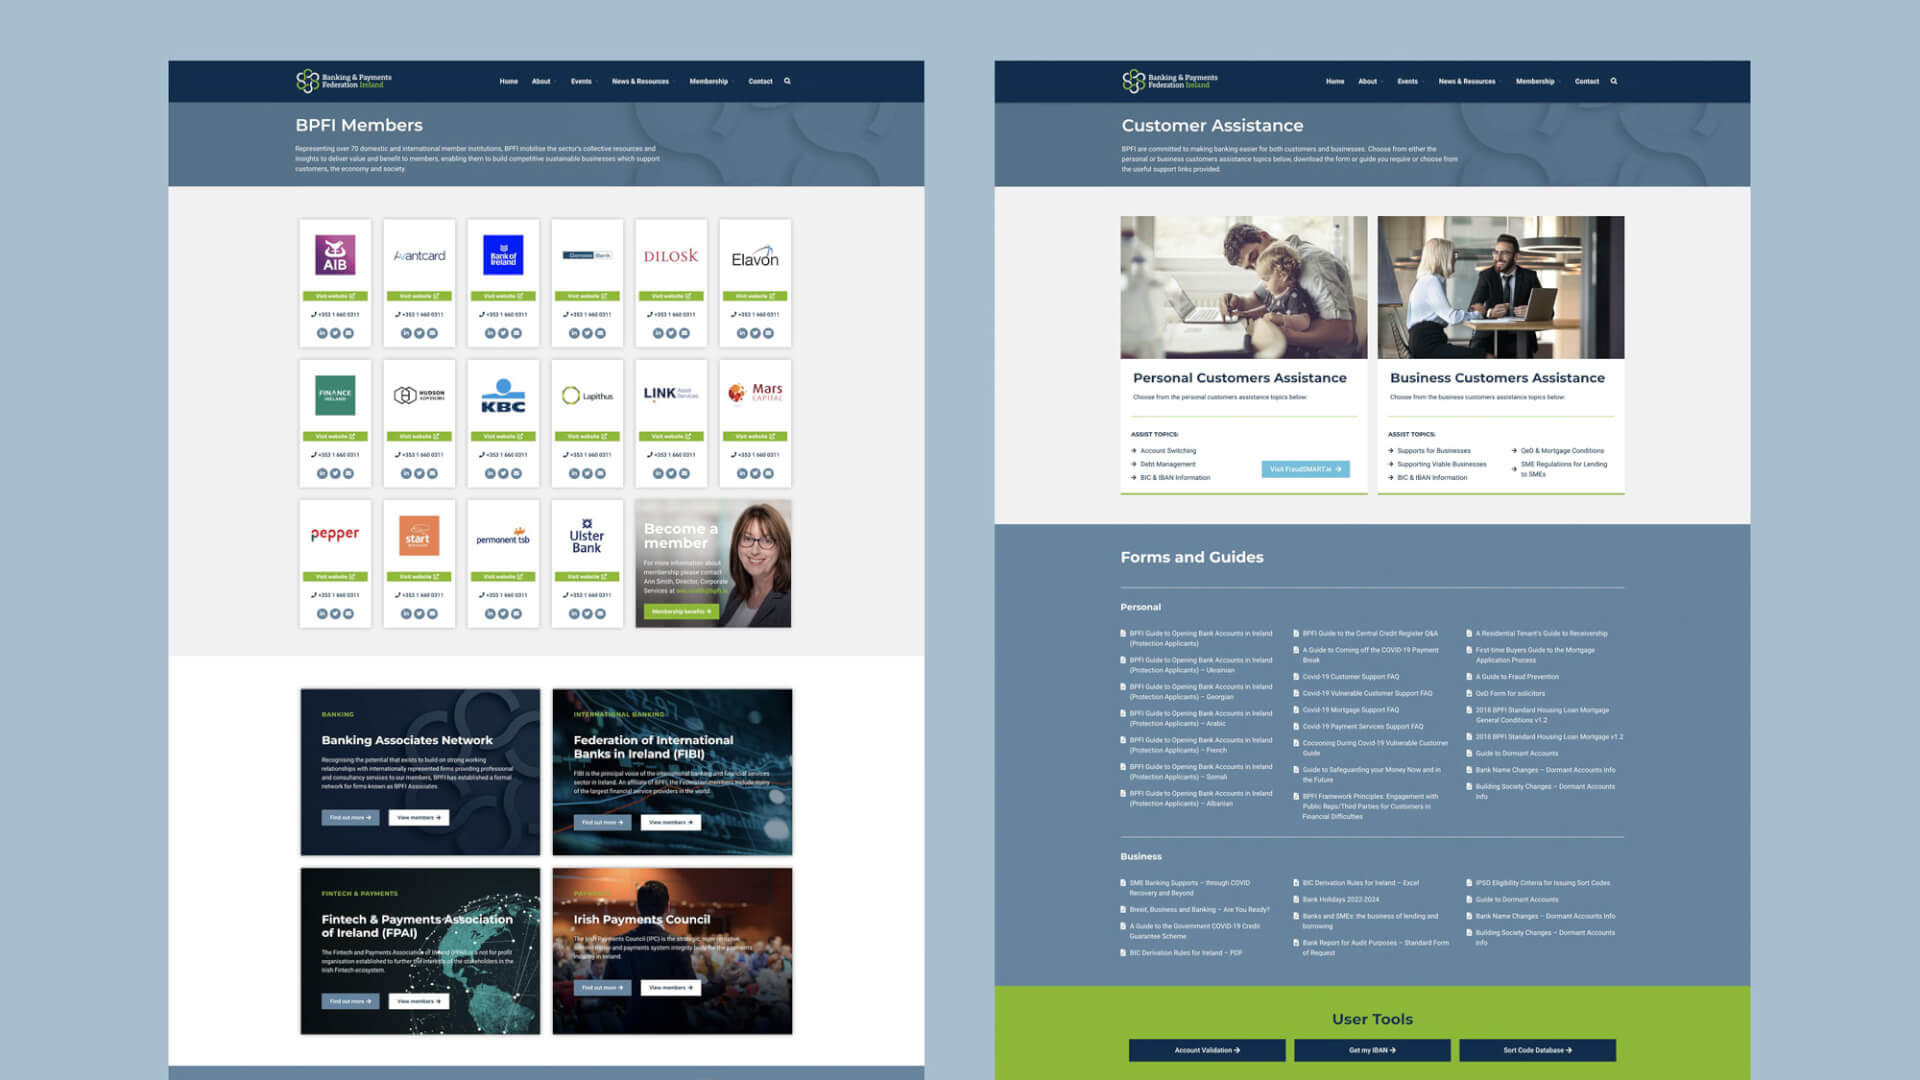Click the Federation of International Banks card thumbnail

click(673, 771)
